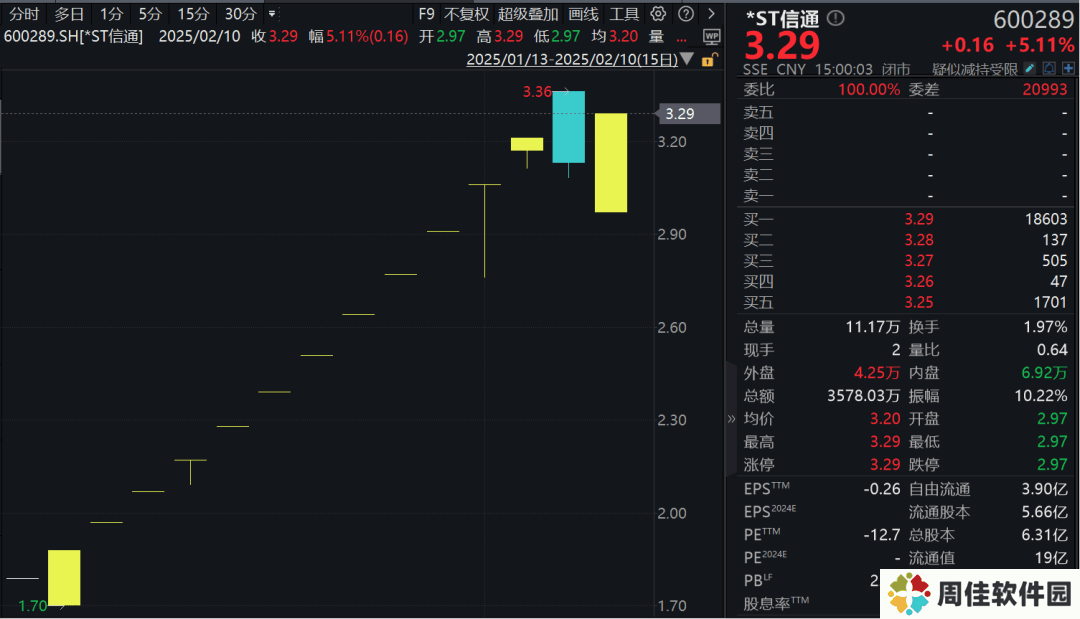Click 流通股本 value 5.66亿
This screenshot has width=1080, height=619.
pyautogui.click(x=1044, y=512)
